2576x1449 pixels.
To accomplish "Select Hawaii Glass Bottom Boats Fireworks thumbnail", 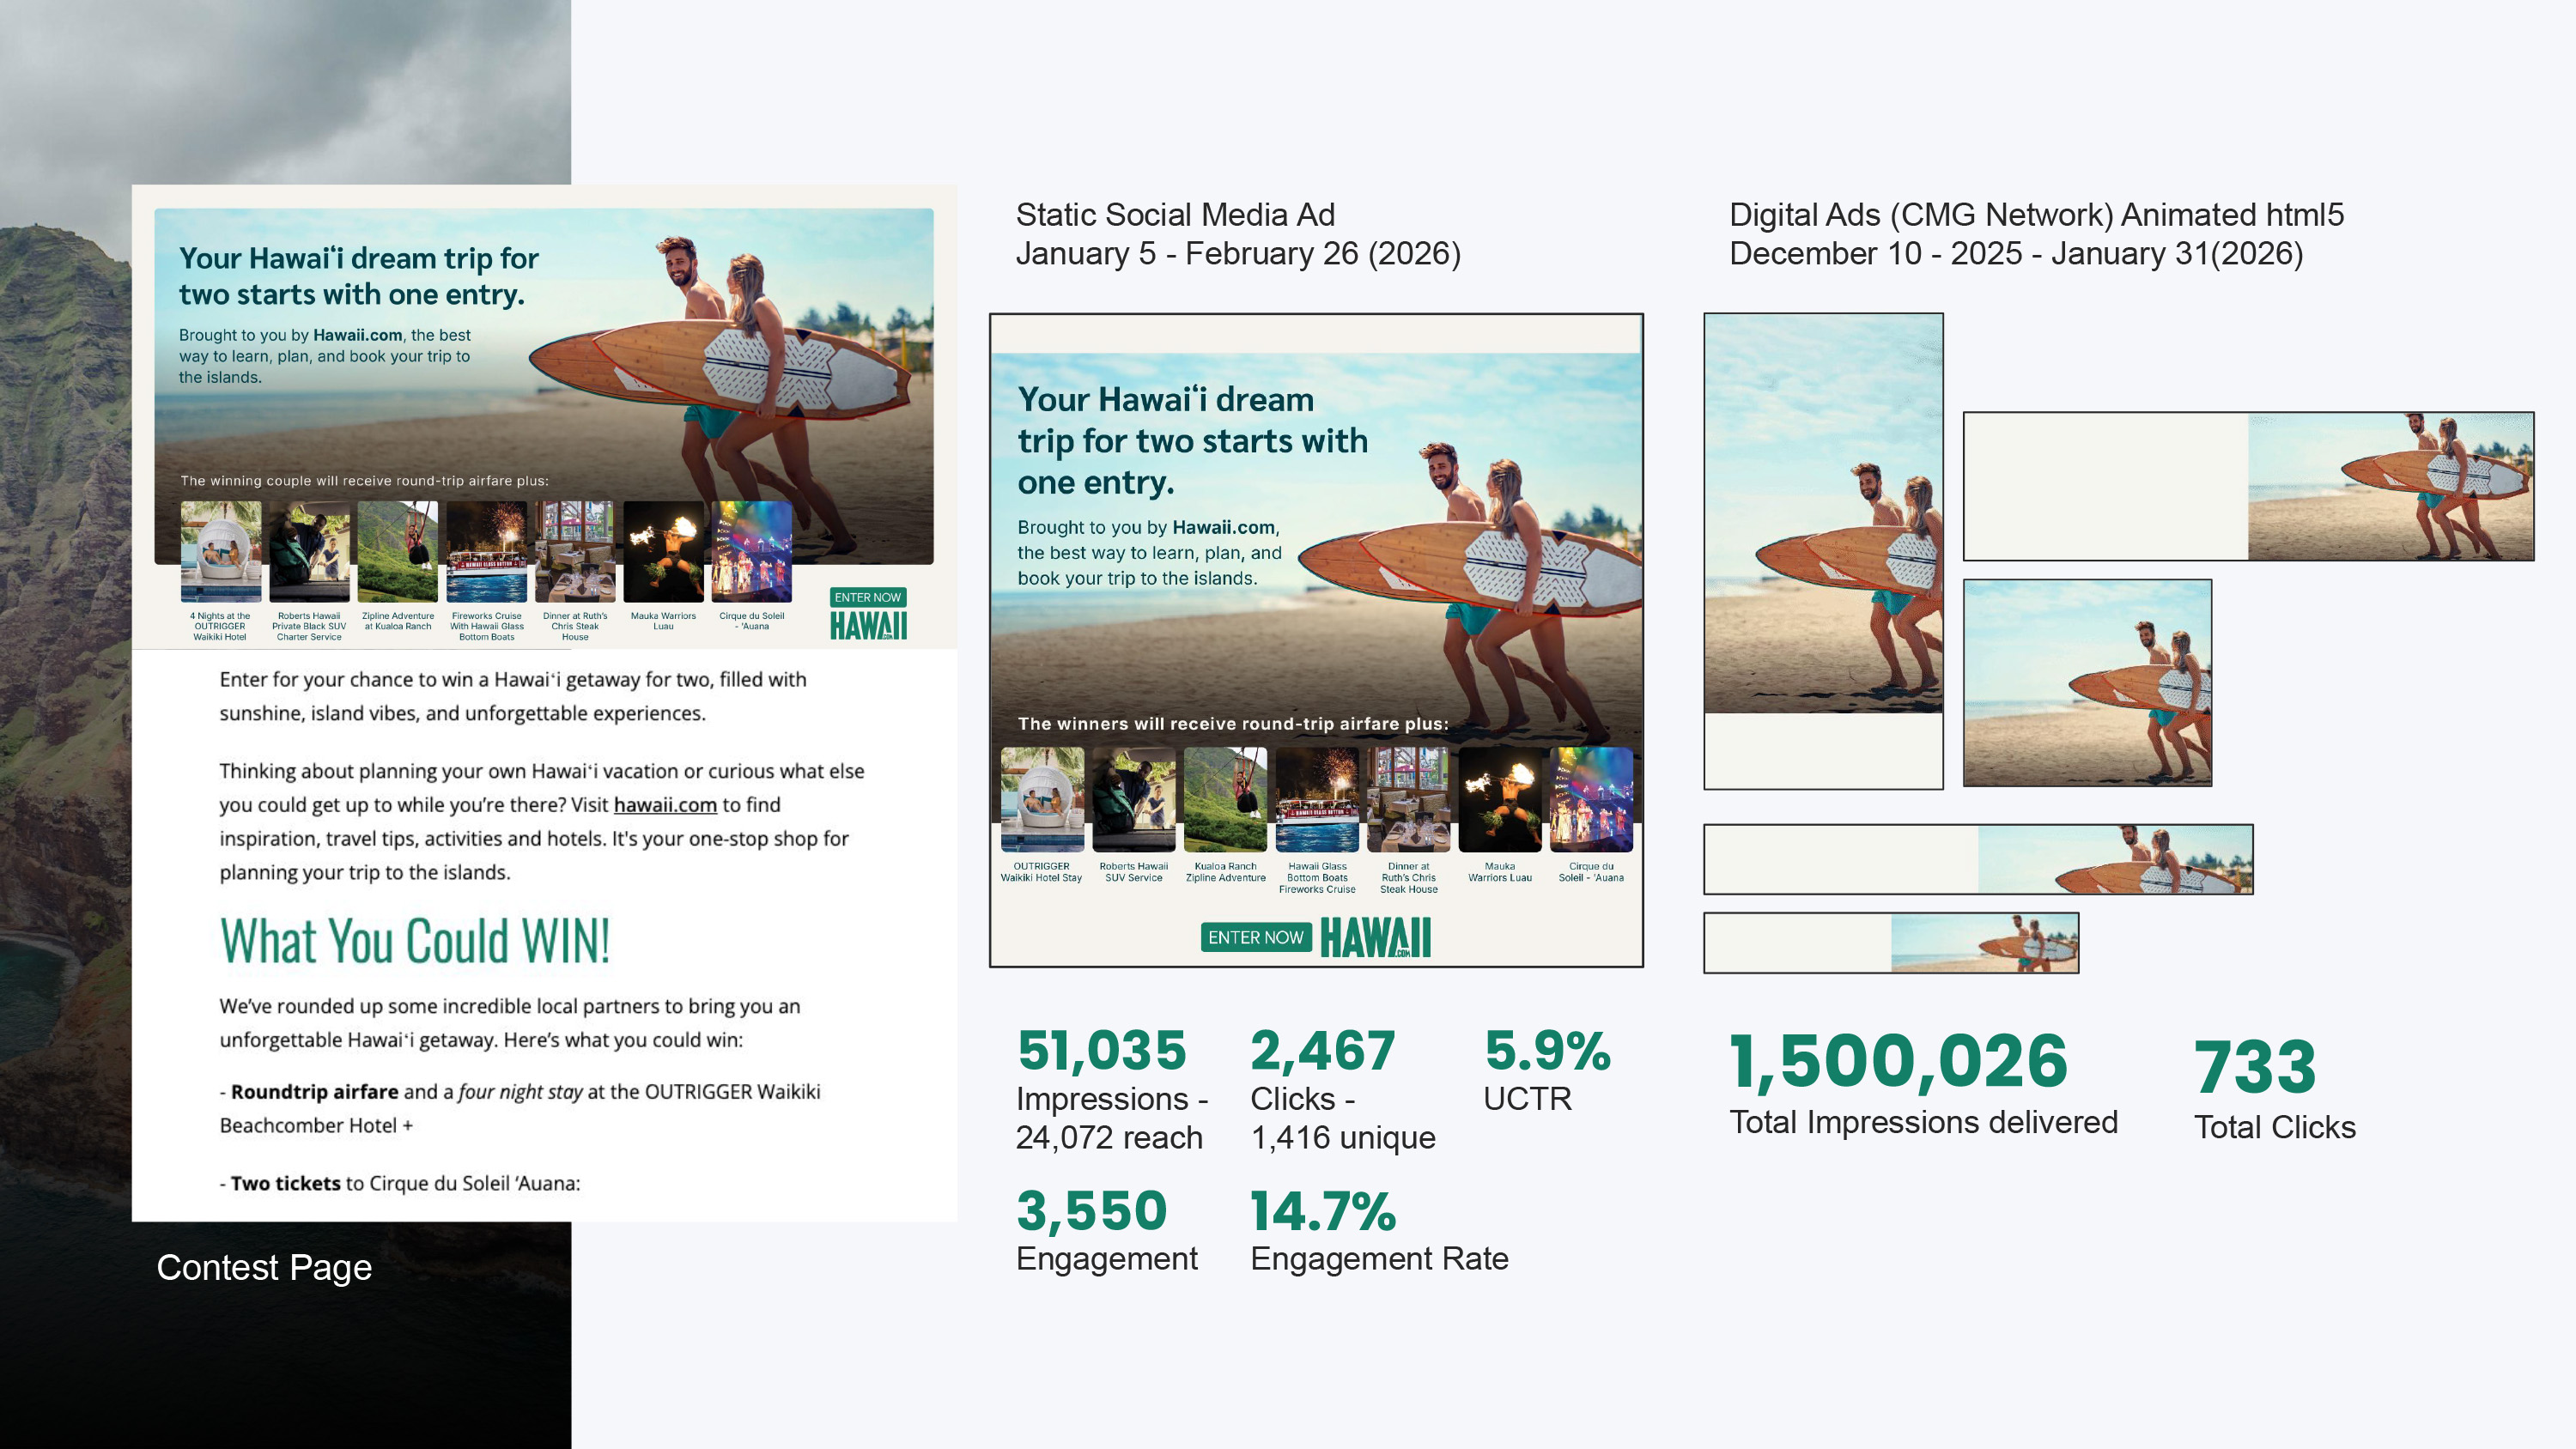I will pyautogui.click(x=1317, y=799).
